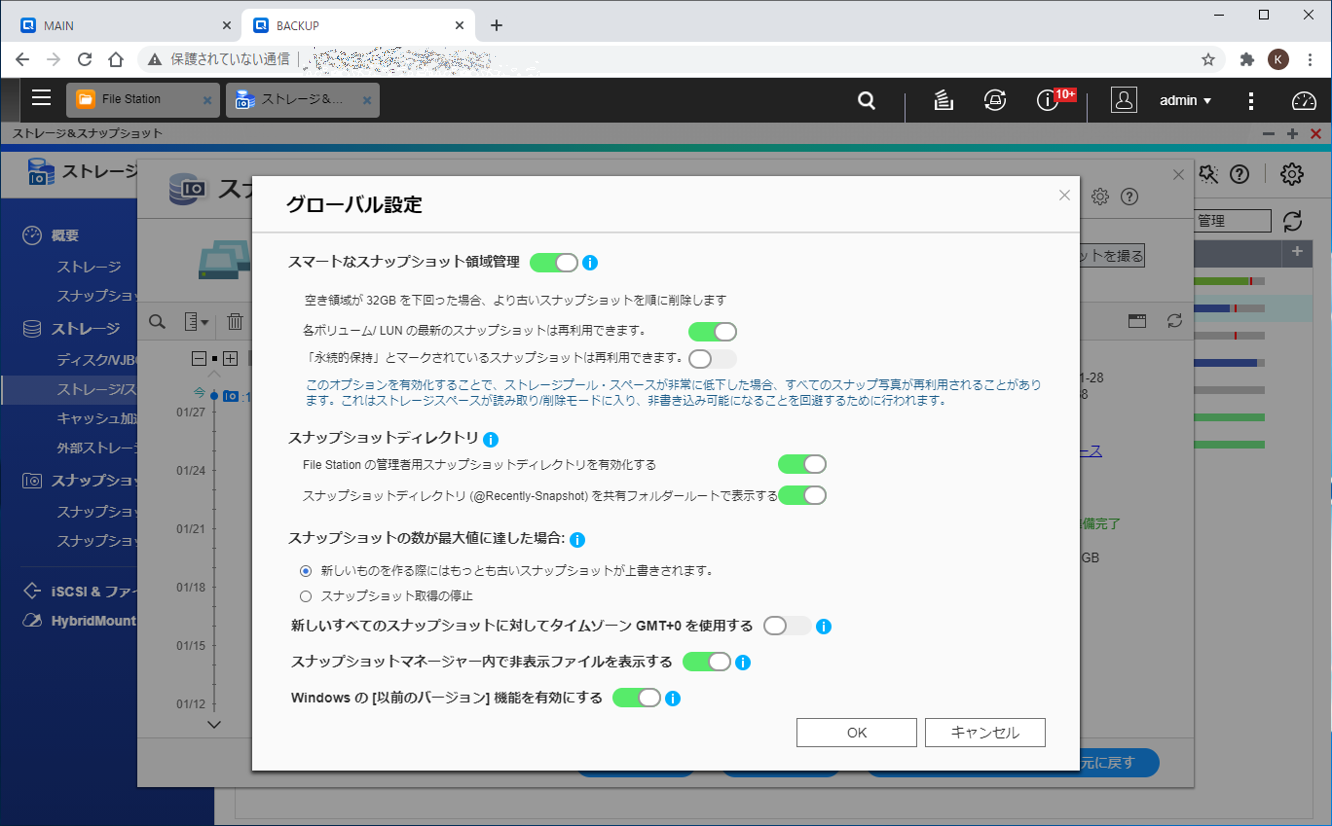The image size is (1332, 826).
Task: Click info icon next to スマートなスナップショット領域管理
Action: [x=590, y=263]
